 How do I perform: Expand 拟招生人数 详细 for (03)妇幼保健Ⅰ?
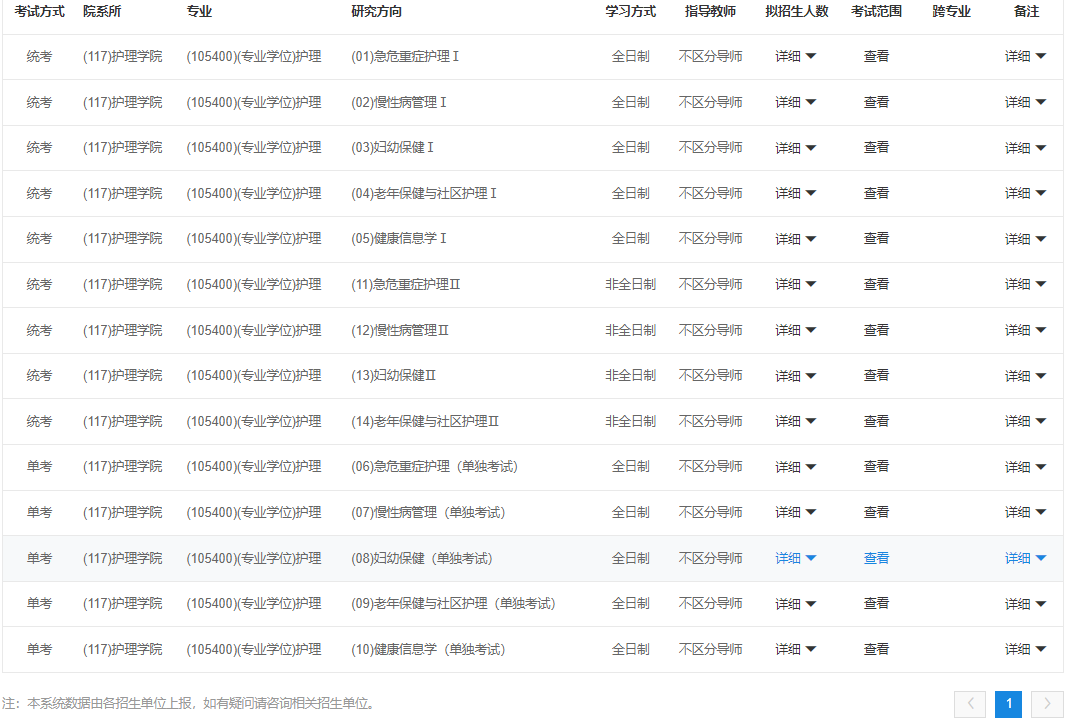pyautogui.click(x=795, y=148)
